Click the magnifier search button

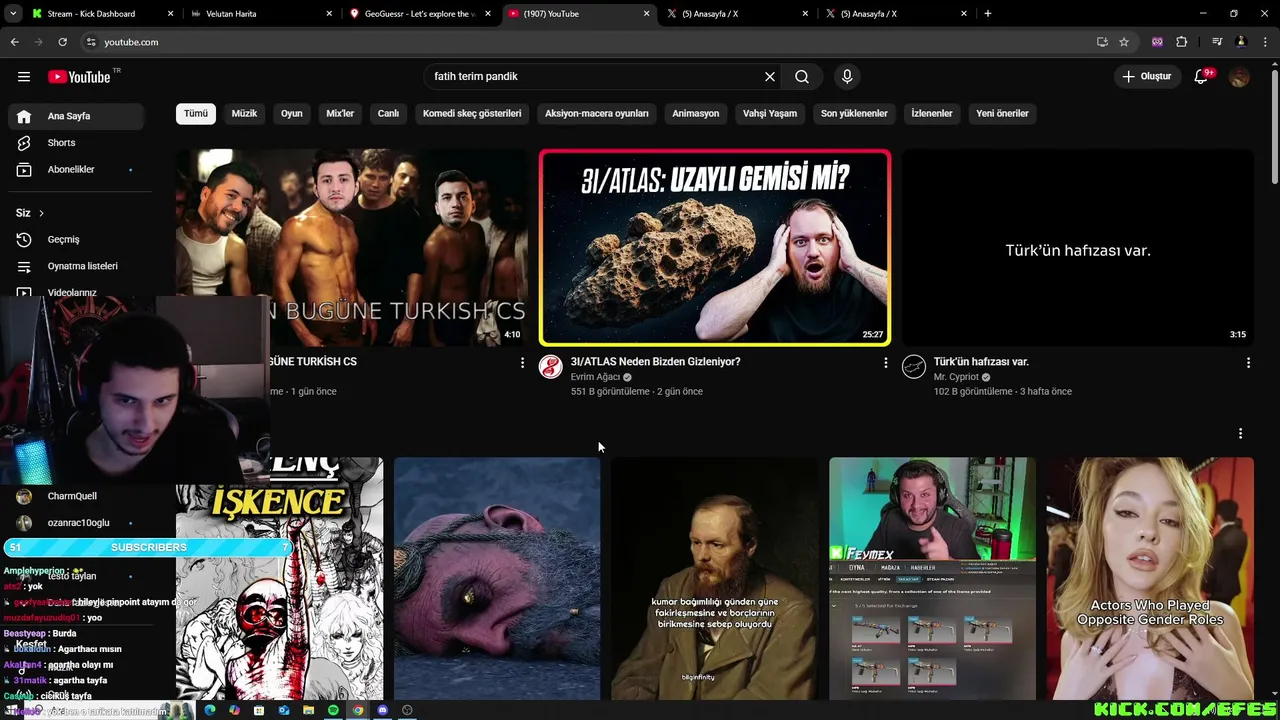(x=802, y=77)
